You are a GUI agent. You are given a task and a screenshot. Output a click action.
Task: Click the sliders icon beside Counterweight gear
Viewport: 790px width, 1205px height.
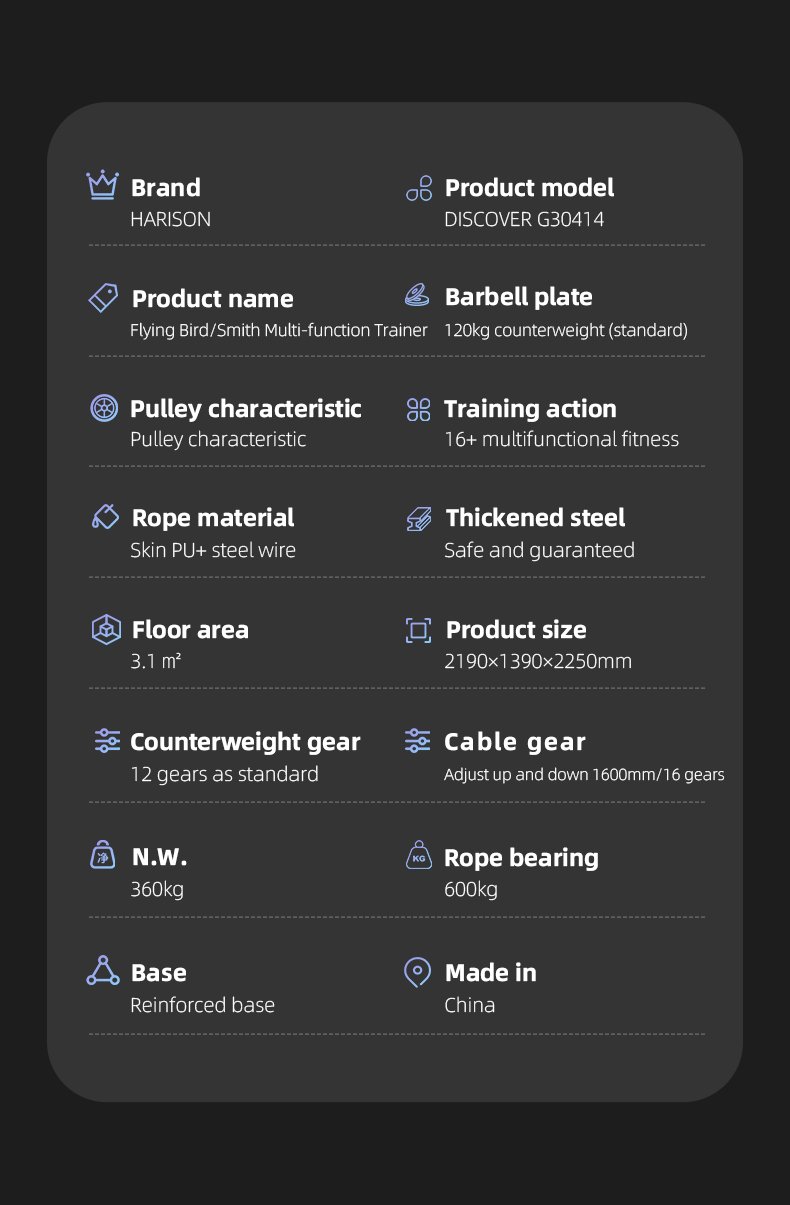point(107,741)
